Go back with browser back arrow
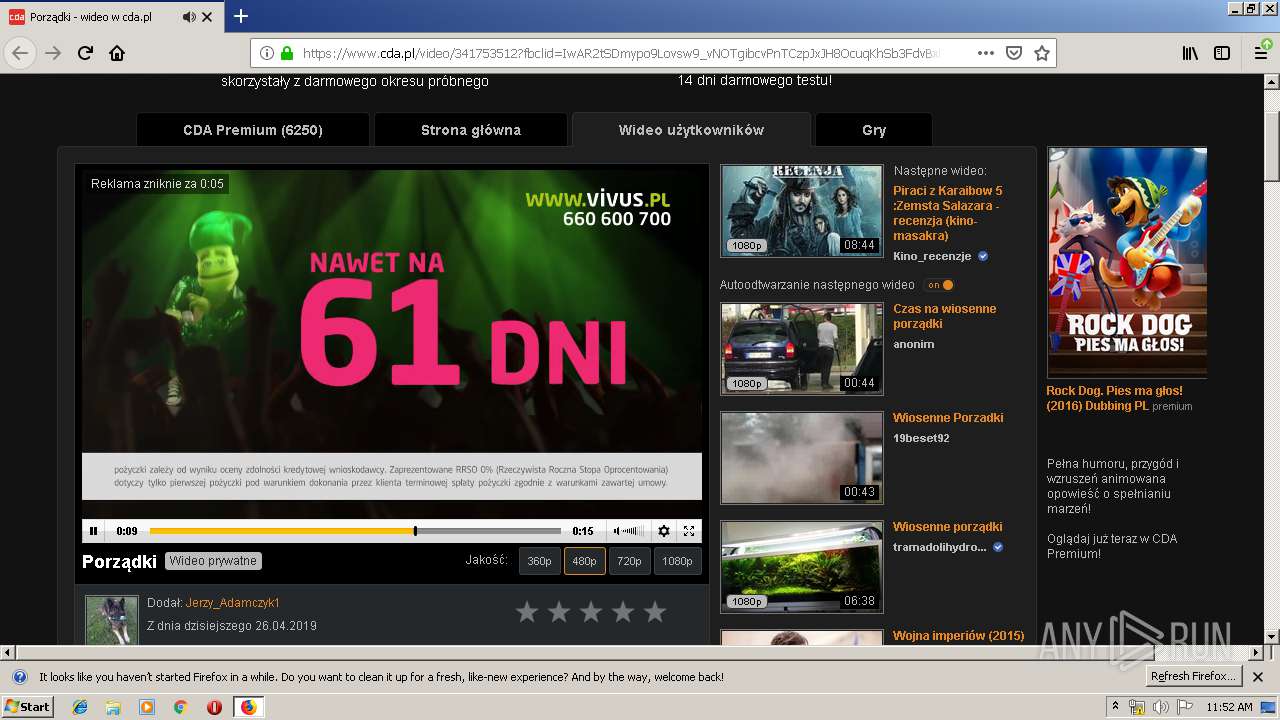The height and width of the screenshot is (720, 1280). [20, 53]
